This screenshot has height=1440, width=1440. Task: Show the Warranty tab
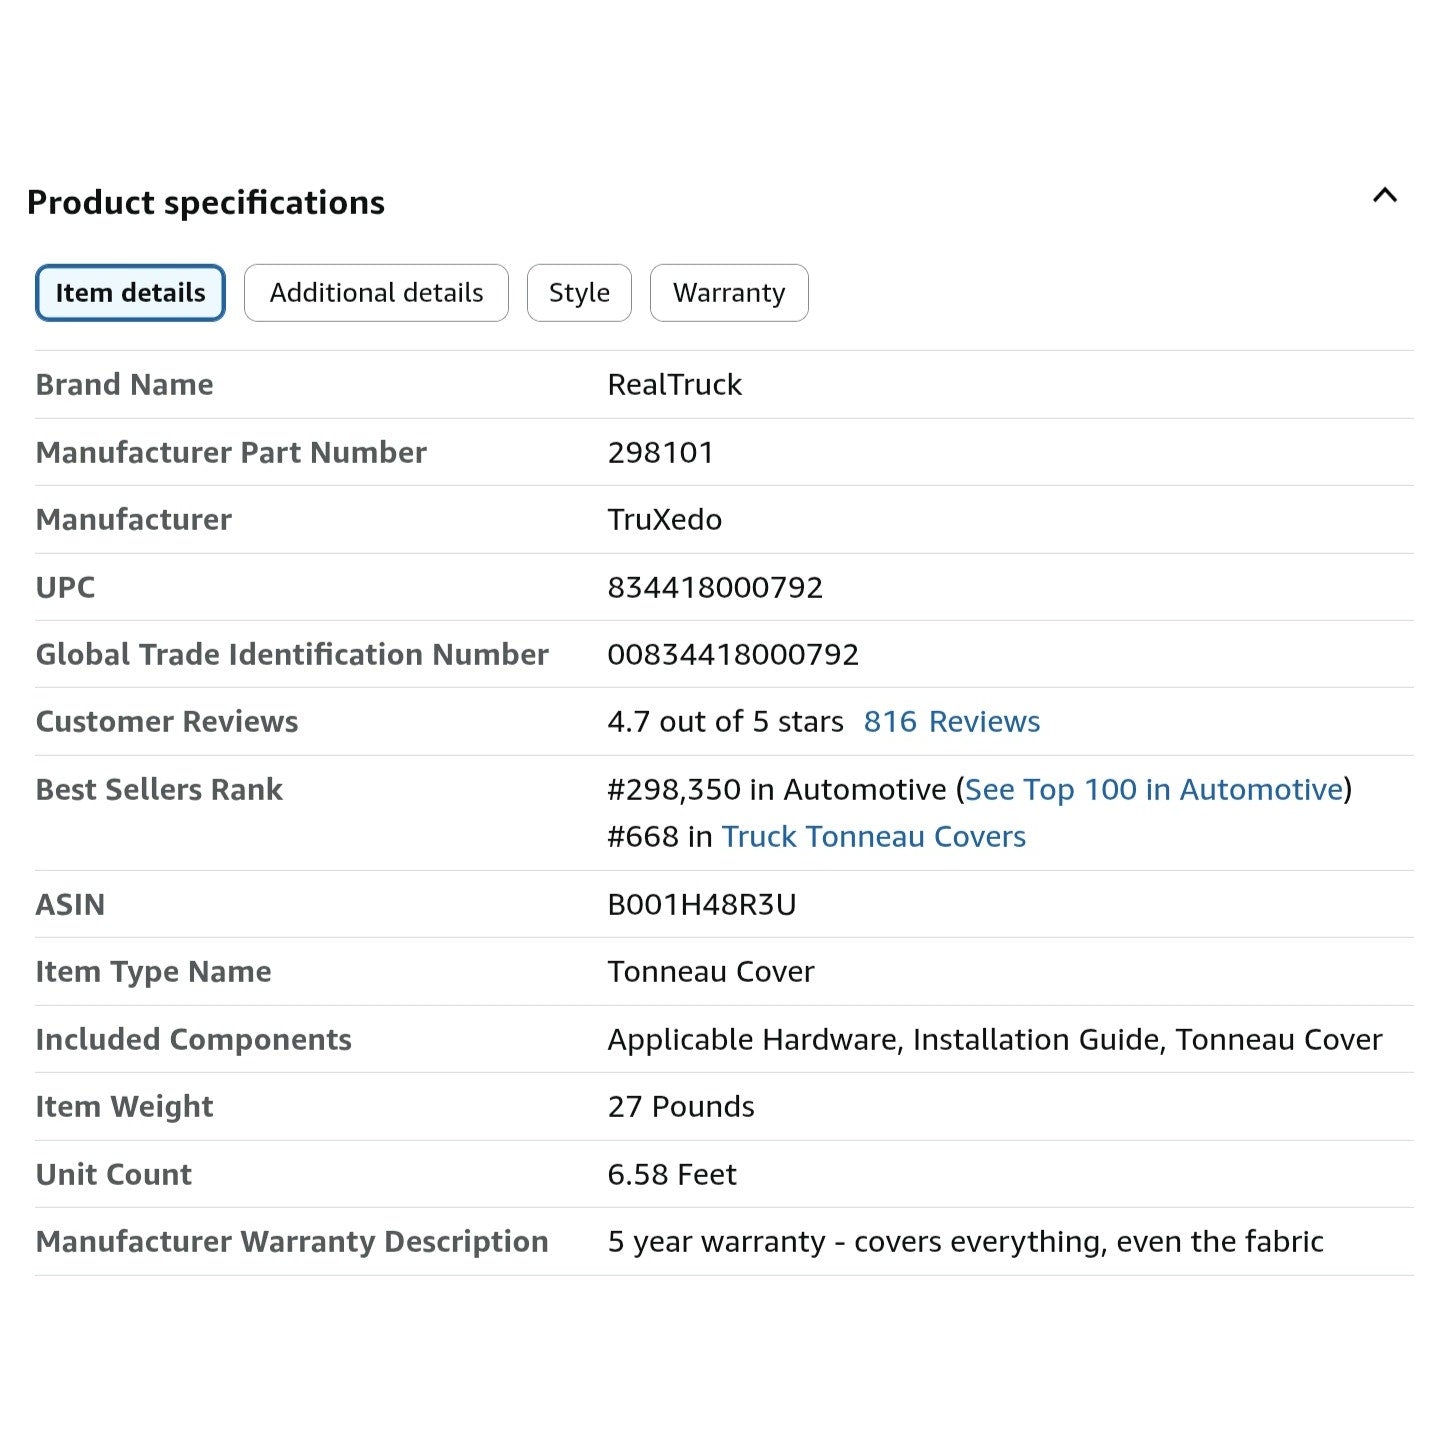[729, 293]
